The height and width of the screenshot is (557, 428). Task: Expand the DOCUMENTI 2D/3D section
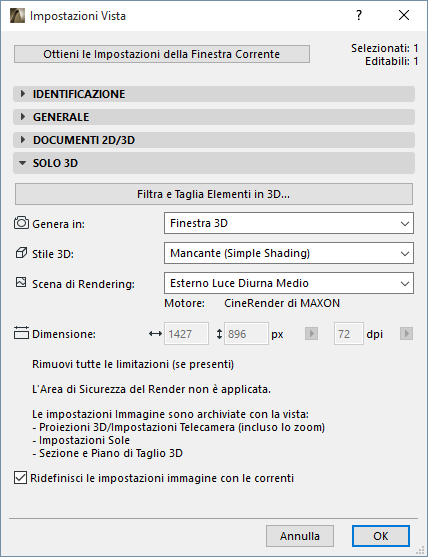click(x=214, y=140)
